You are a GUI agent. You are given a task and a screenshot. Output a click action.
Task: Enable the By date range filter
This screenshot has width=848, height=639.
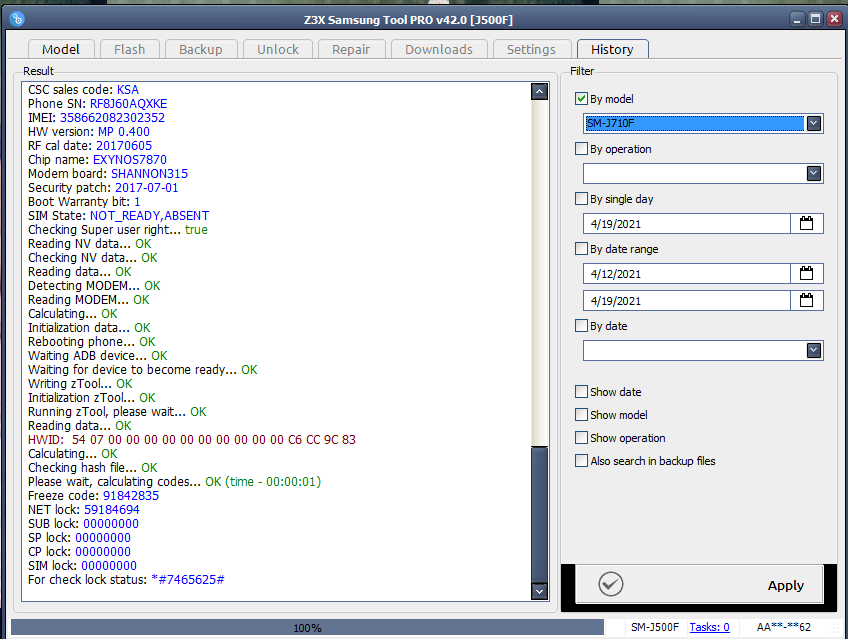click(581, 249)
